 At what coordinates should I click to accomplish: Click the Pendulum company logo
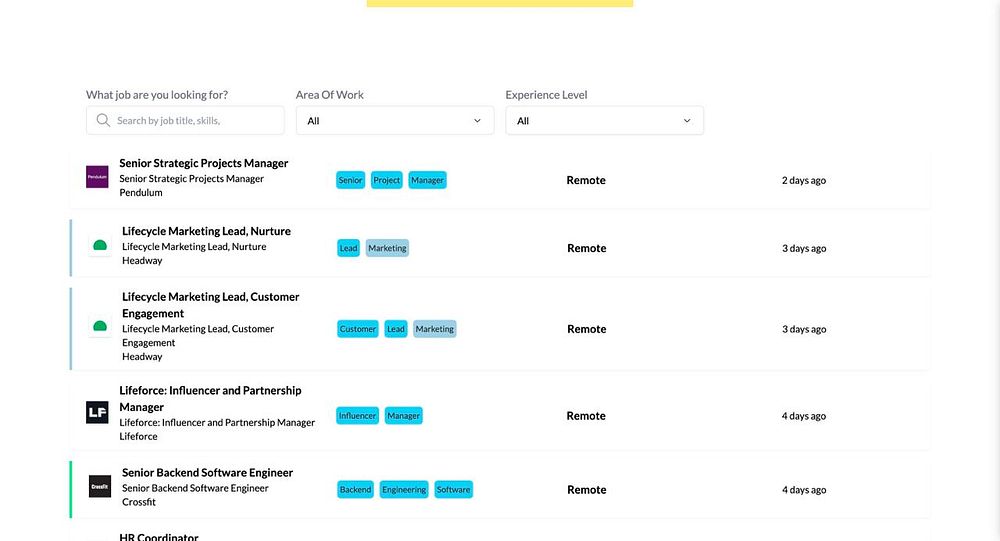(97, 177)
